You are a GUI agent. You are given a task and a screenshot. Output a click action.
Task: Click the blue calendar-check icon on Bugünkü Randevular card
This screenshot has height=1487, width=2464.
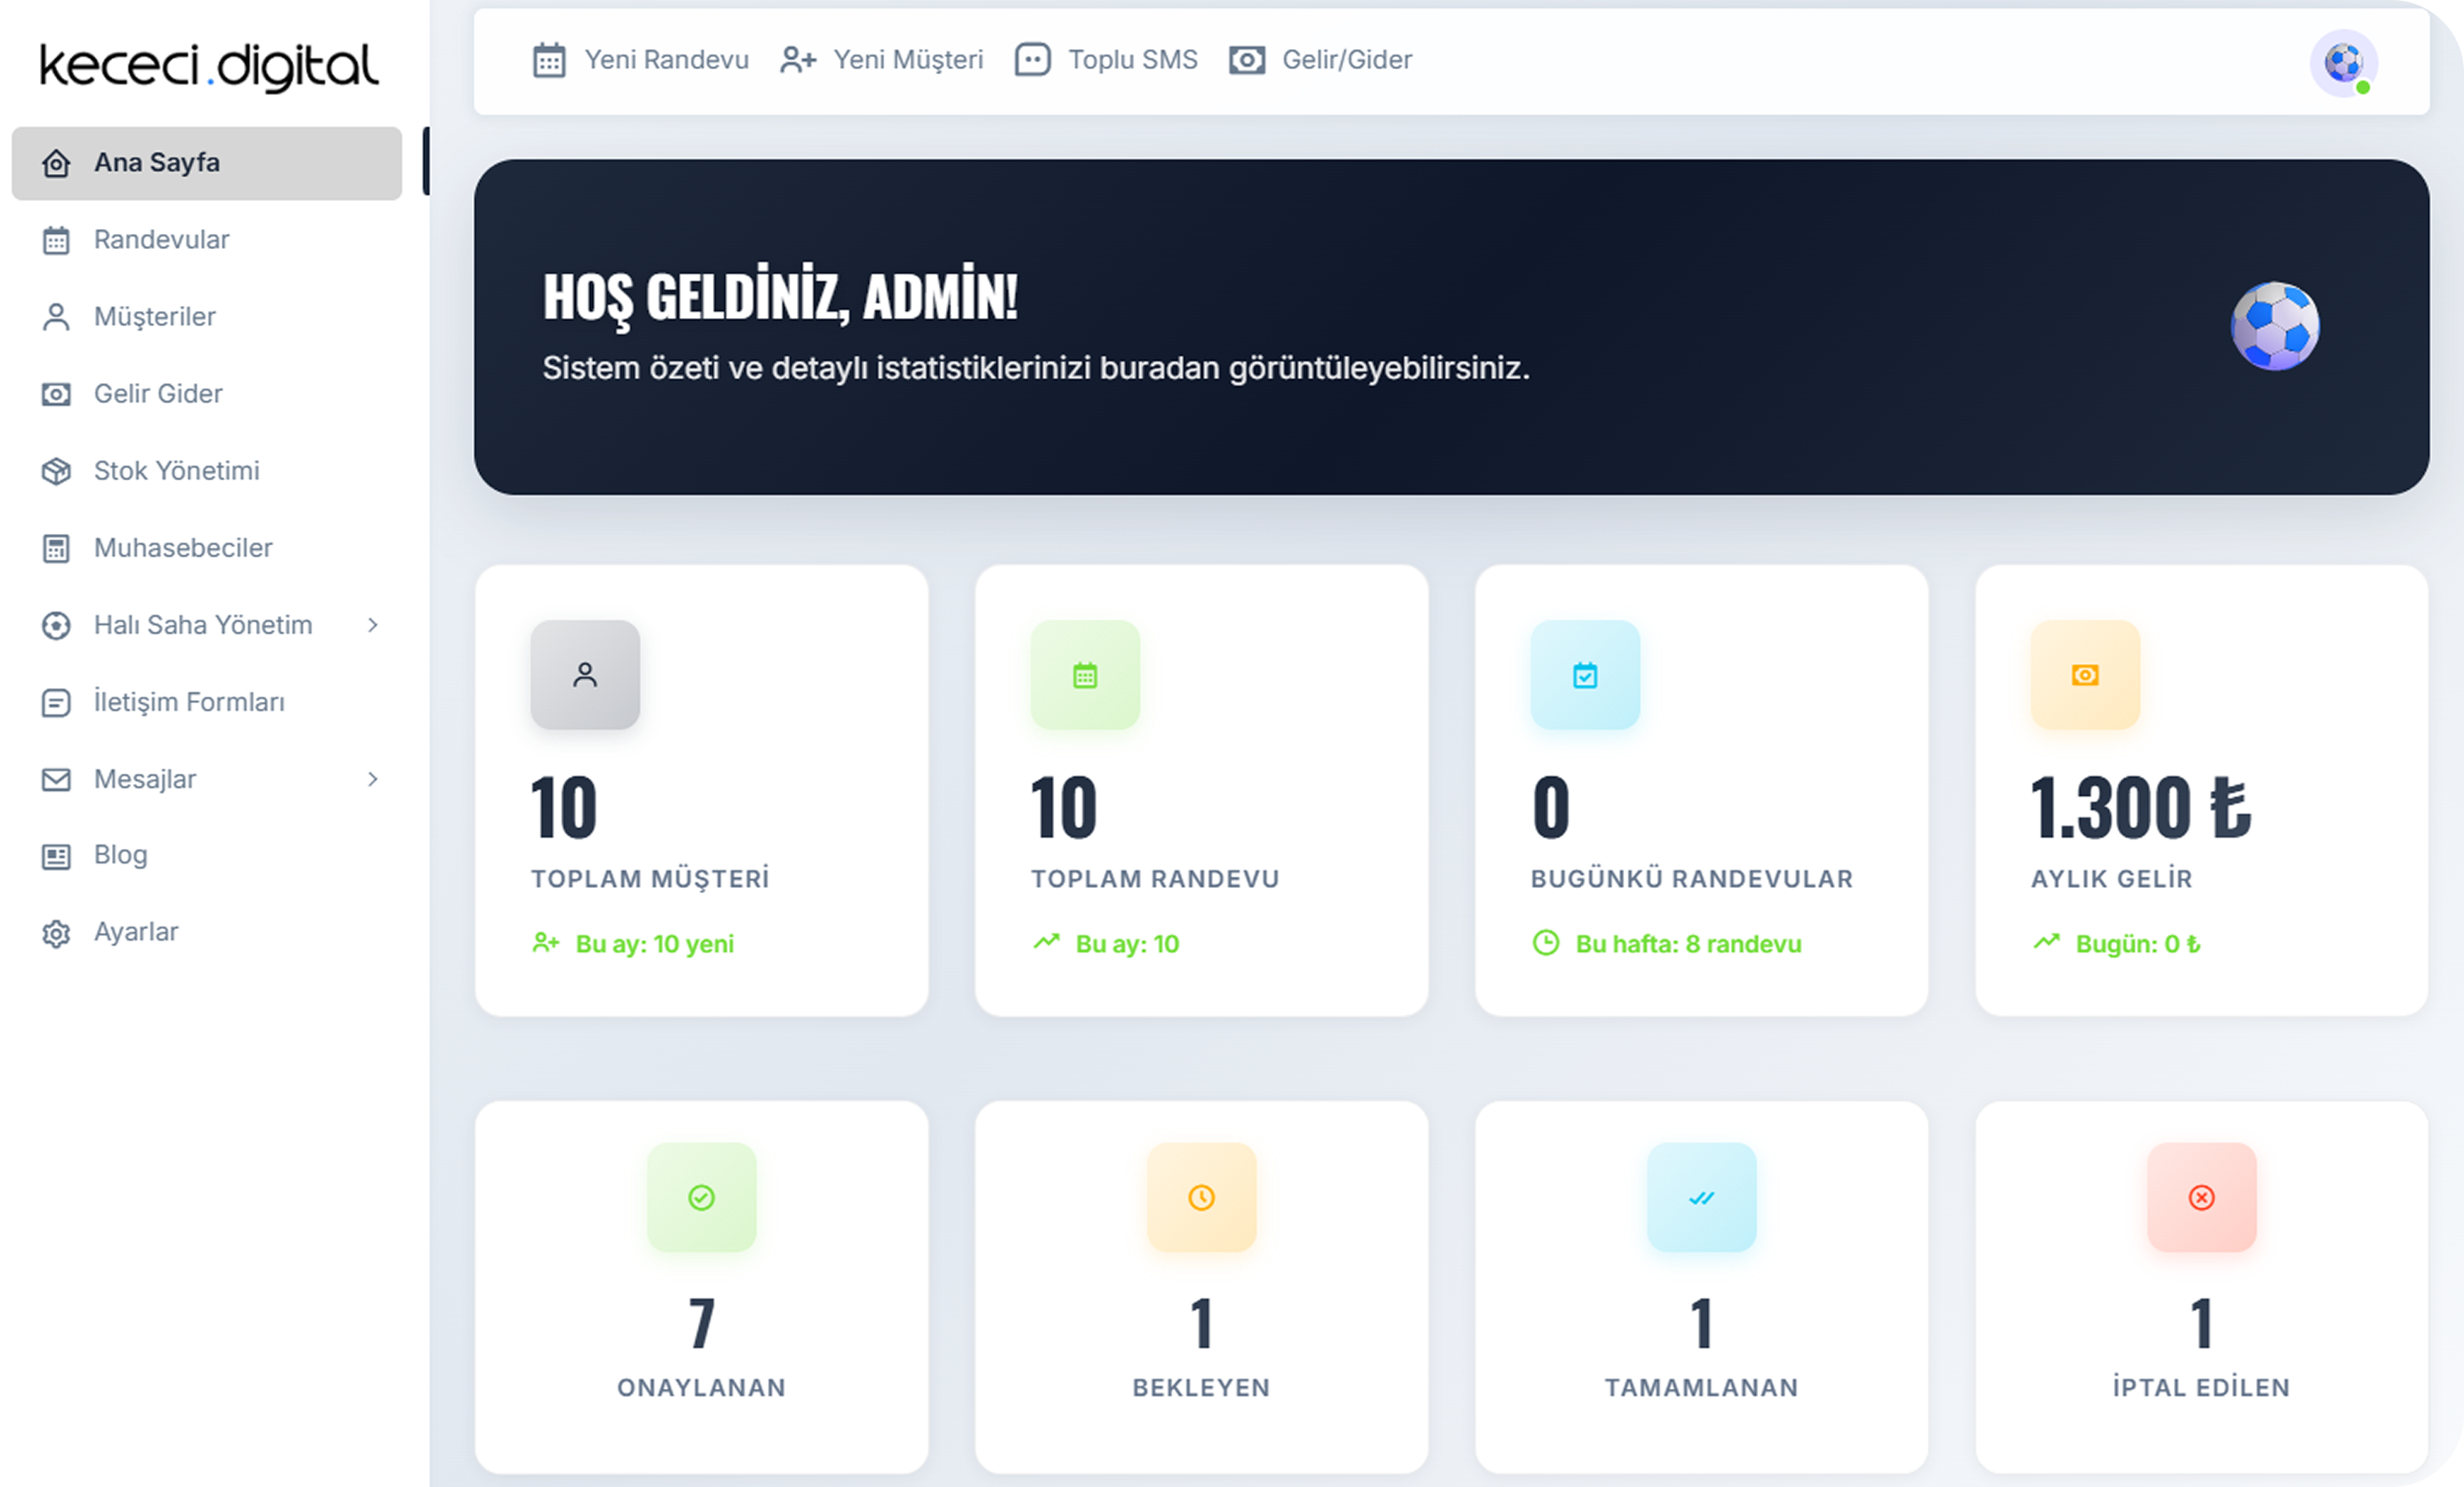point(1585,675)
